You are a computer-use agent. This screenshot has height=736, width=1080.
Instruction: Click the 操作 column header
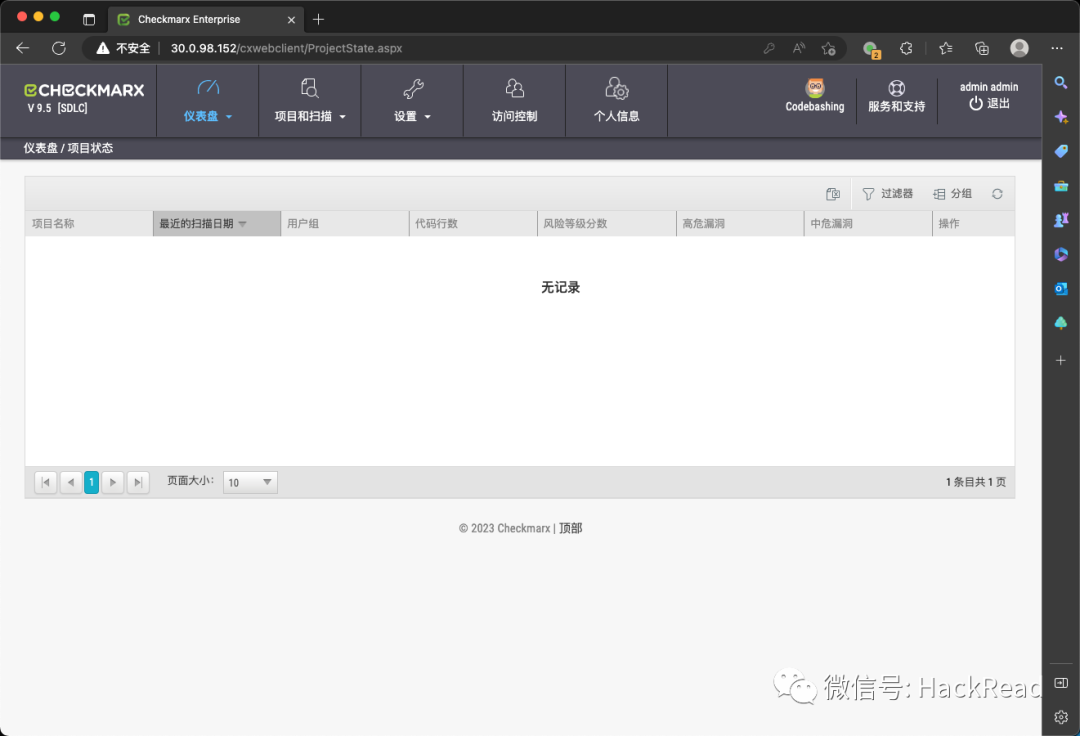click(x=973, y=224)
